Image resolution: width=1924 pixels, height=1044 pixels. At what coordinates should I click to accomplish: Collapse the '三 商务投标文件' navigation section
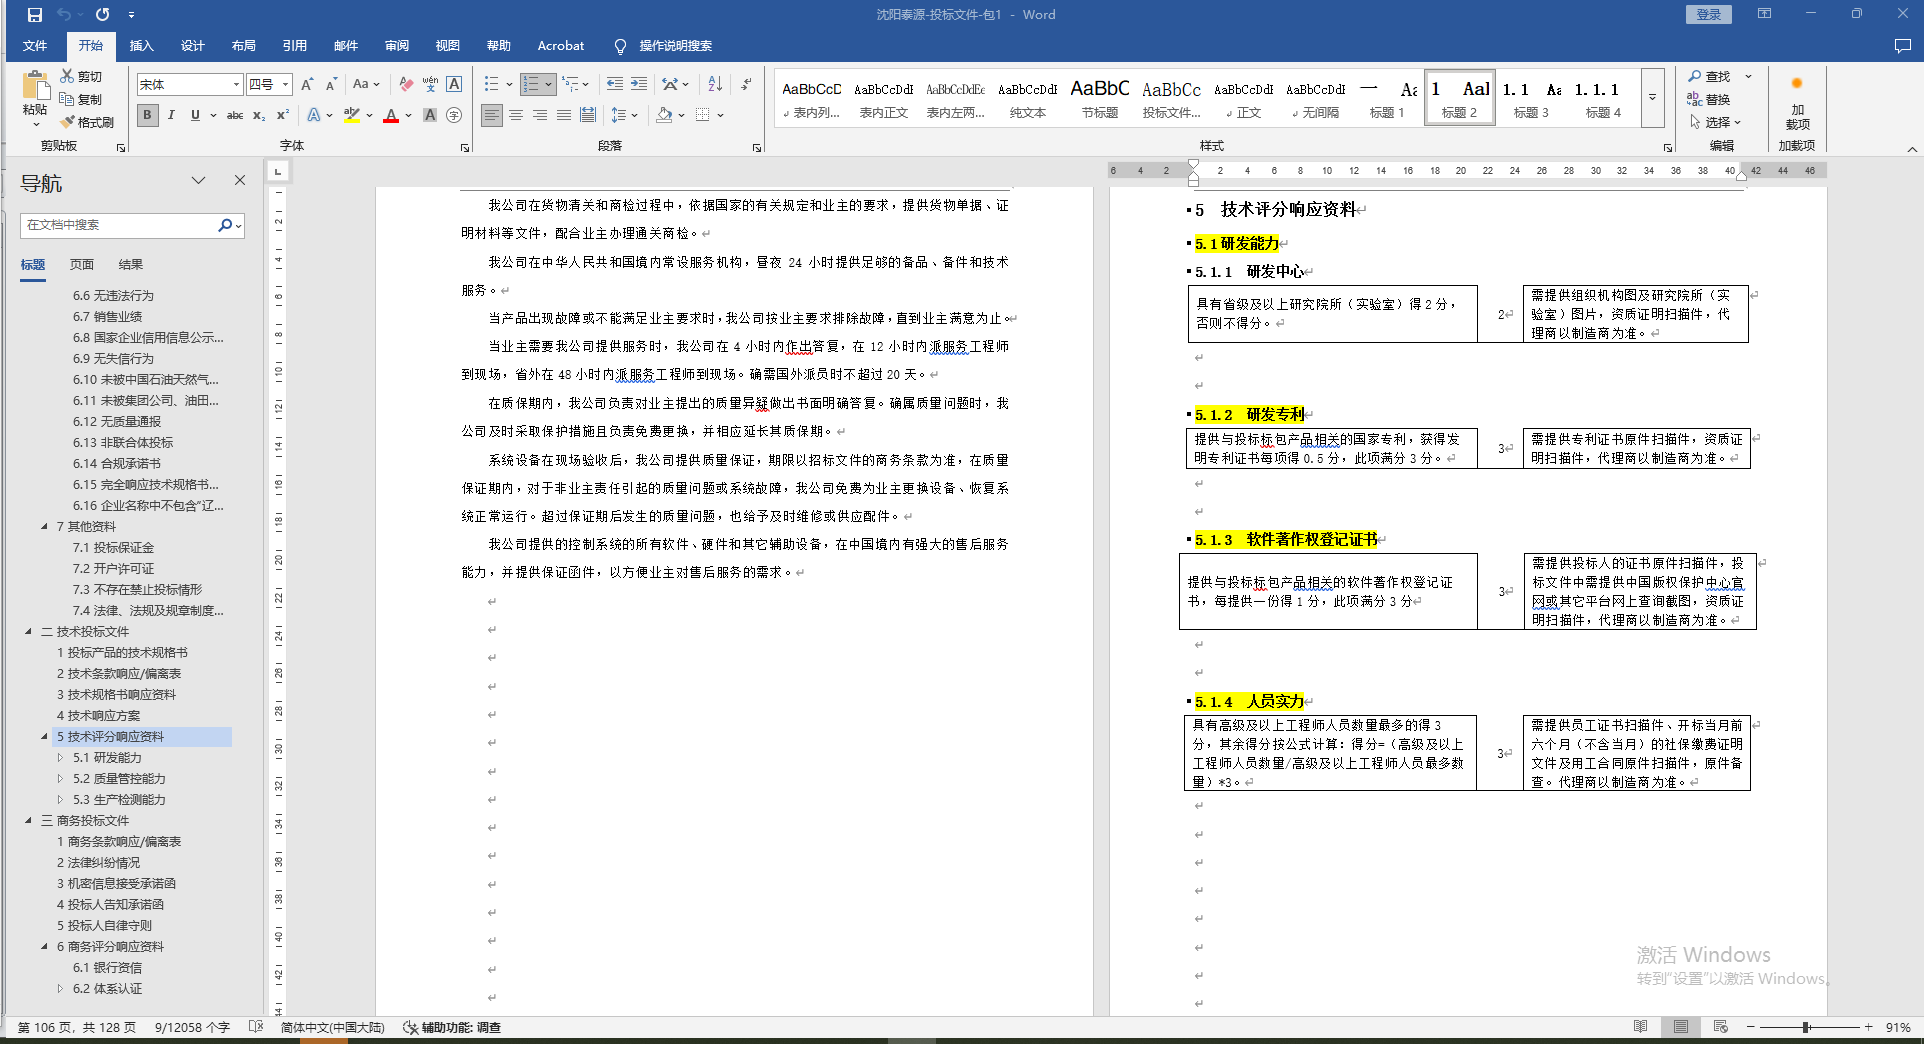[28, 820]
